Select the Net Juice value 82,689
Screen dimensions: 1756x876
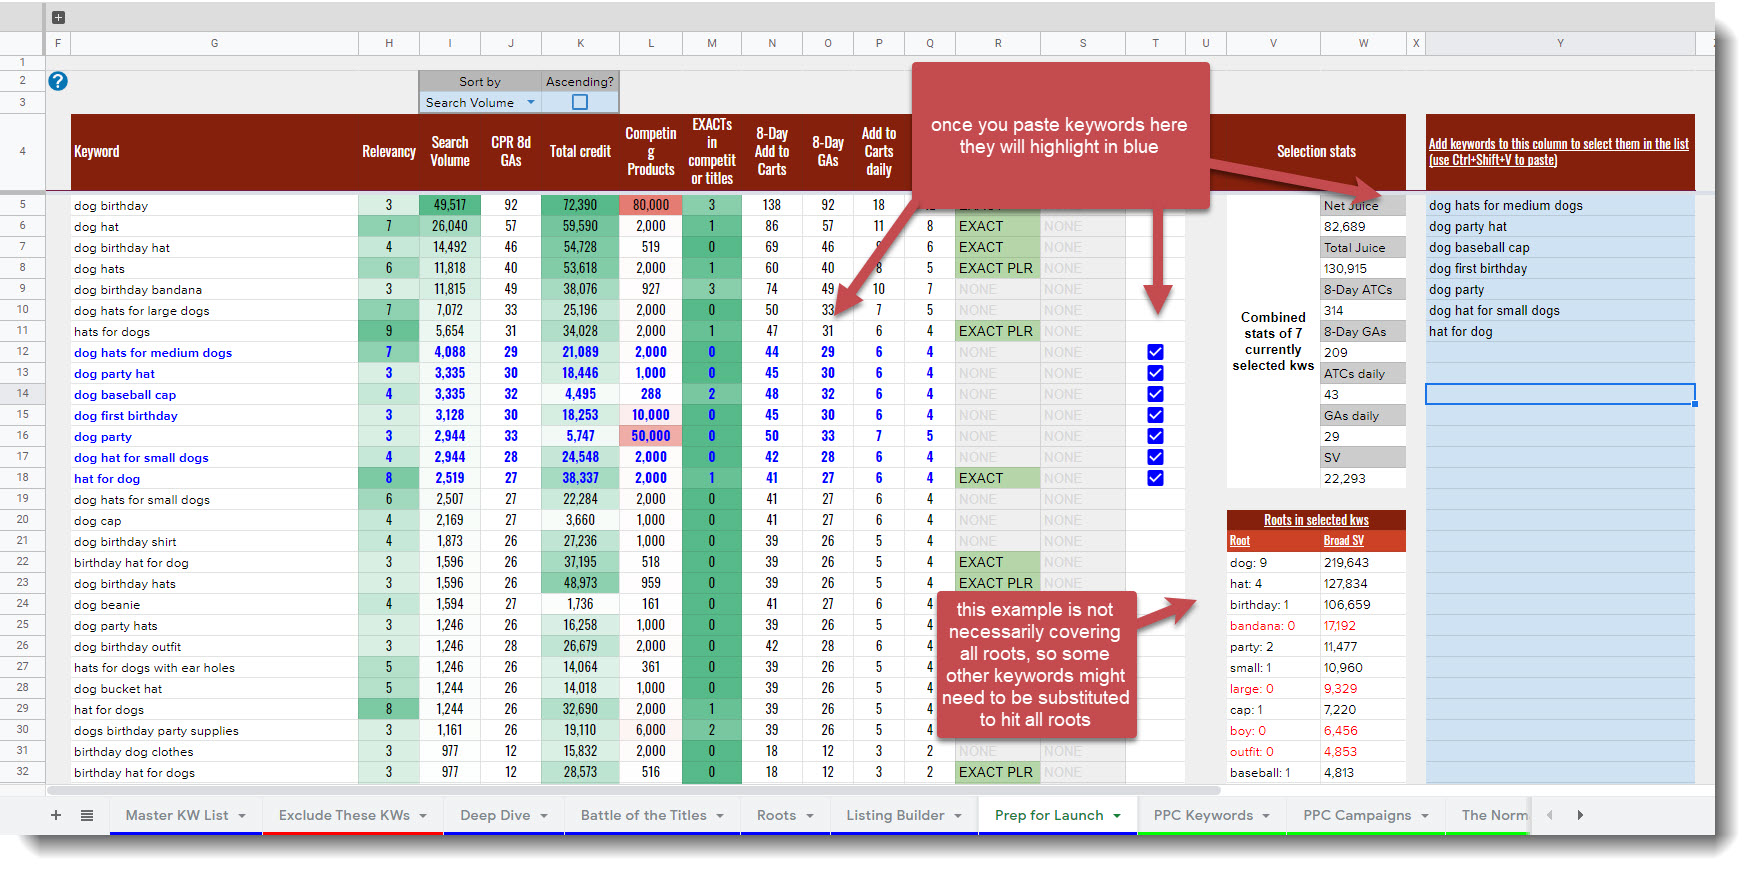tap(1363, 226)
